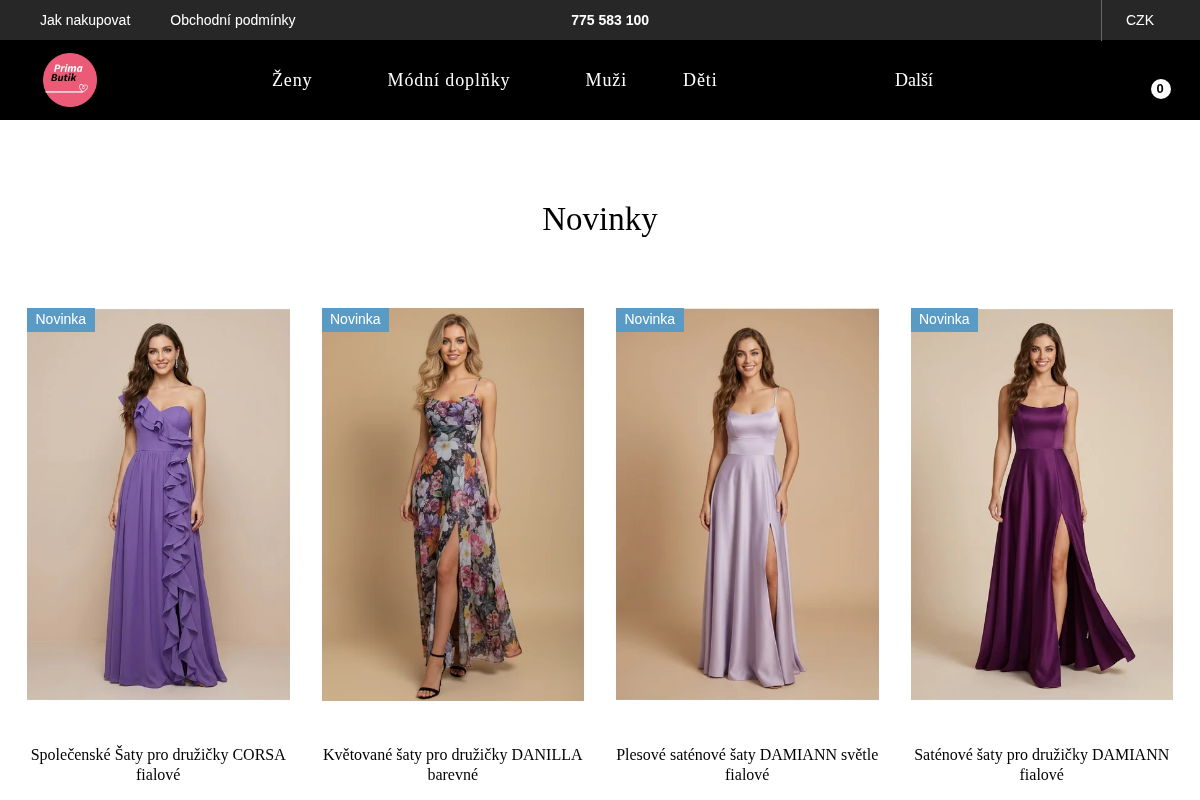View the purple ruffled CORSA dress photo

click(158, 504)
